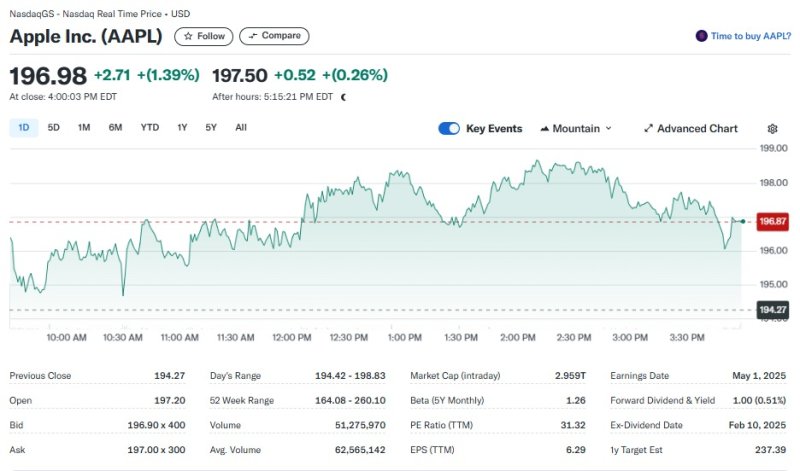
Task: Click the Market Cap value 2.959T
Action: tap(570, 376)
